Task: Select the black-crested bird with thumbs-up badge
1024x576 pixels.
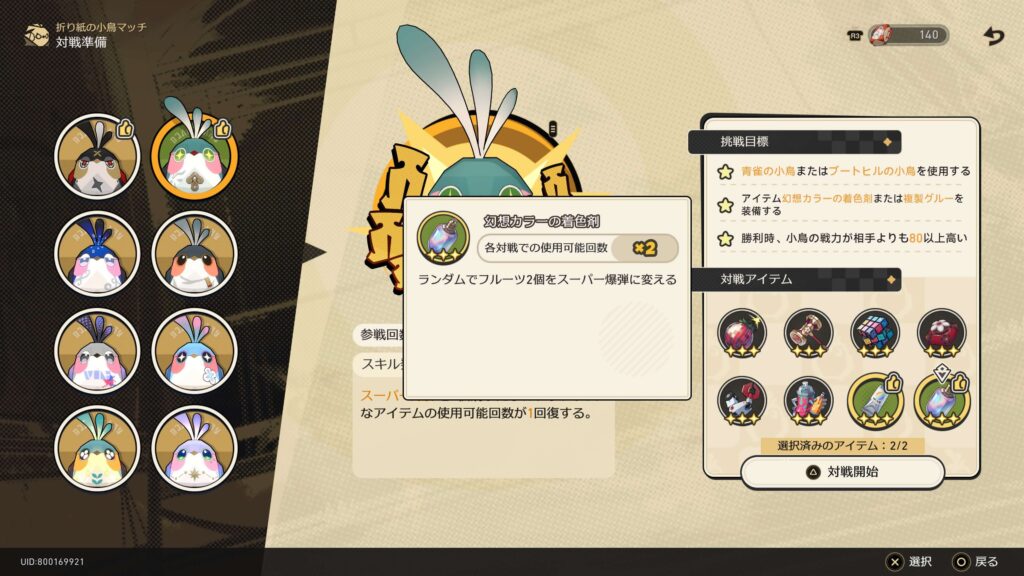Action: 97,157
